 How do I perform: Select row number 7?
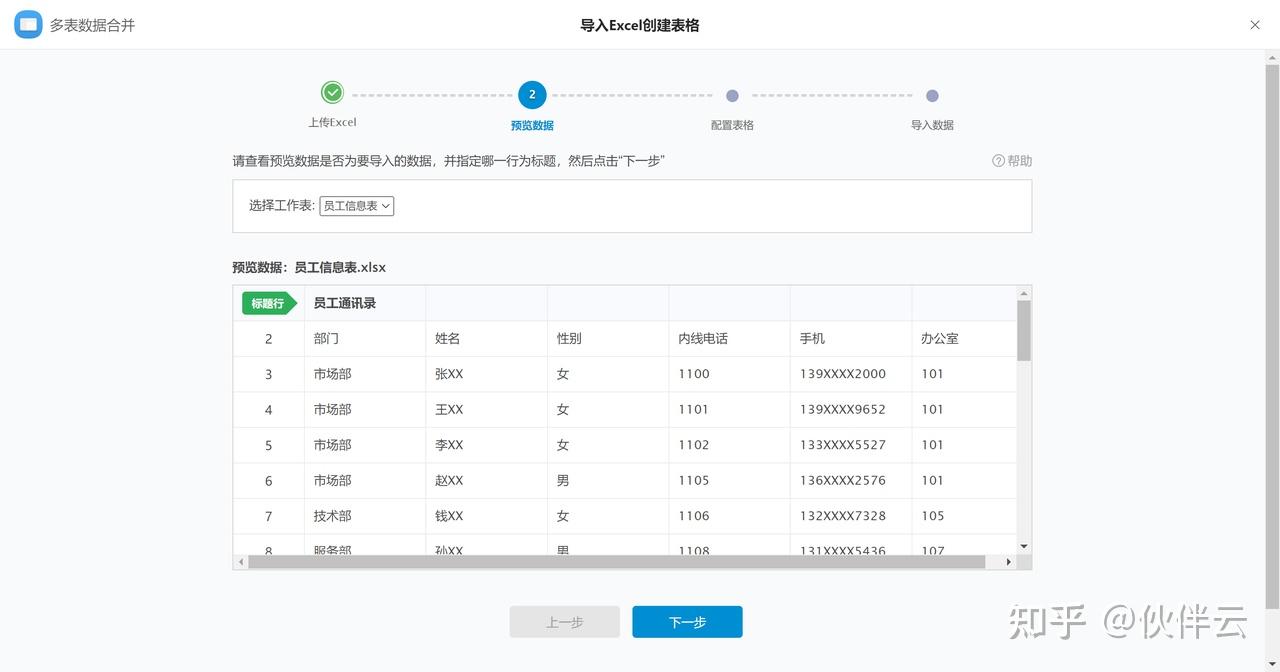[x=268, y=516]
